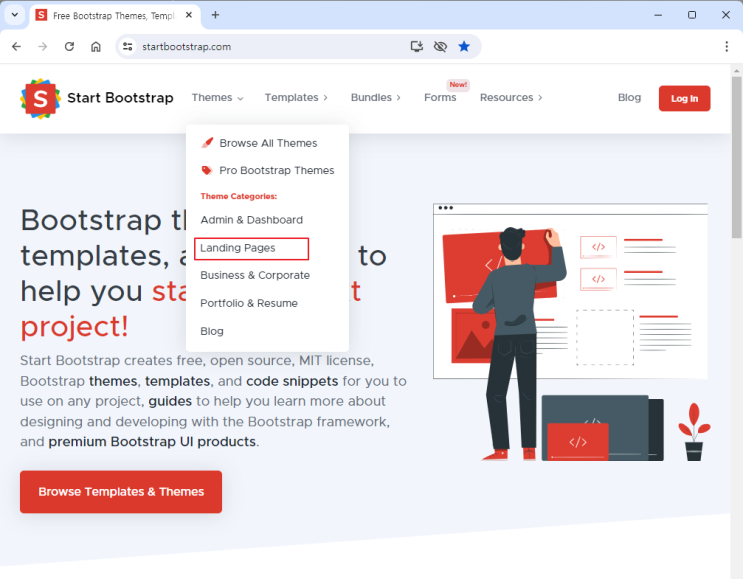Viewport: 743px width, 579px height.
Task: Open the tab search dropdown arrow
Action: [x=15, y=15]
